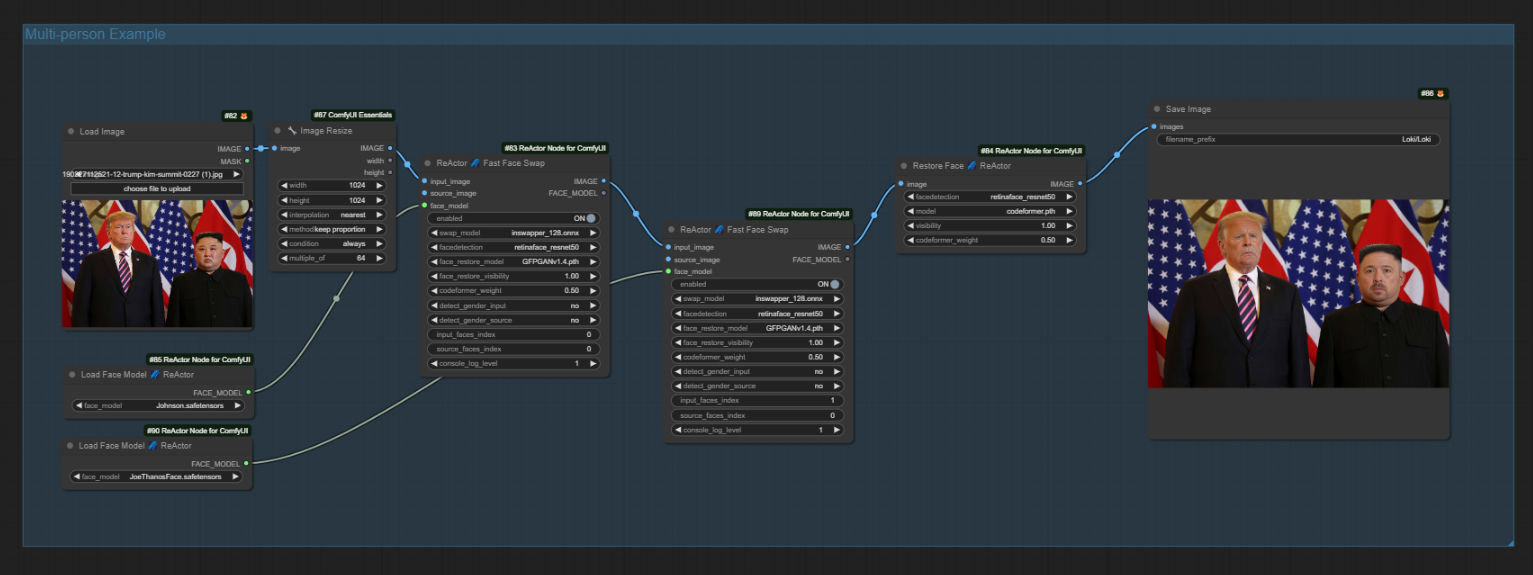Collapse node #89 Fast Face Swap via its title dot
Viewport: 1533px width, 575px height.
[671, 229]
